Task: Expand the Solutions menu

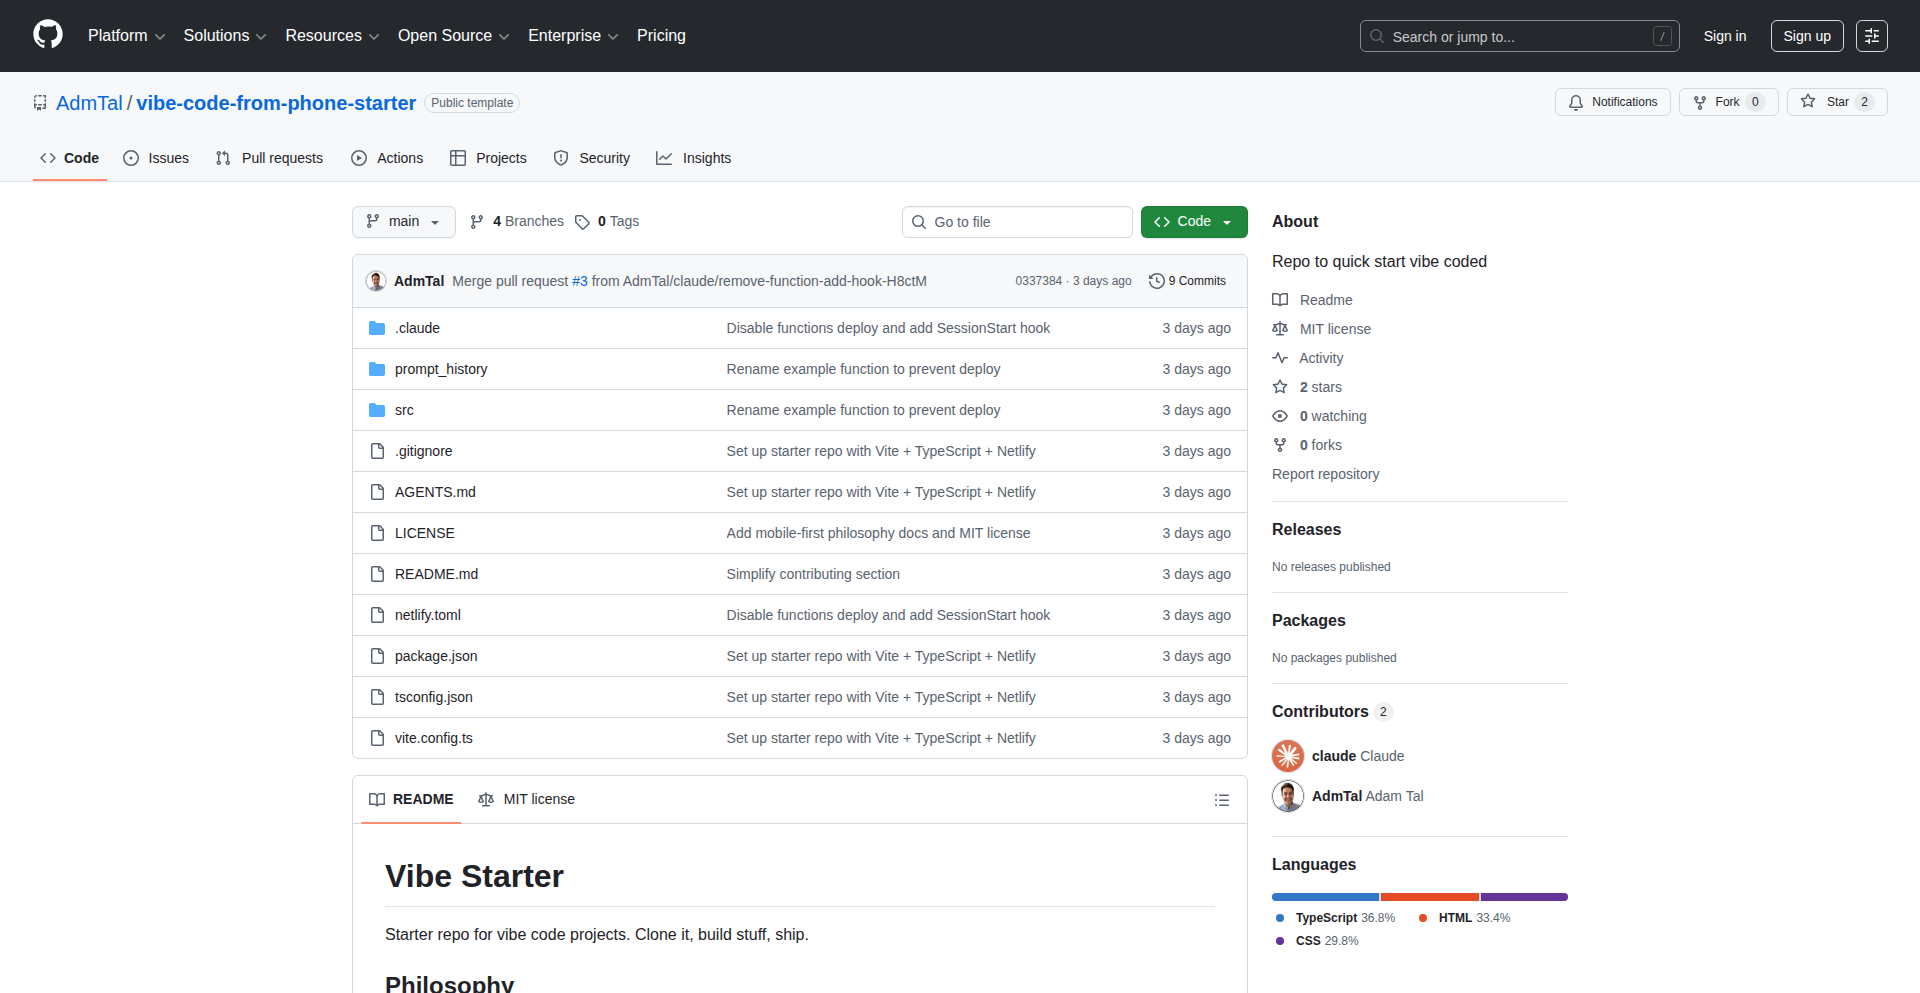Action: (x=225, y=36)
